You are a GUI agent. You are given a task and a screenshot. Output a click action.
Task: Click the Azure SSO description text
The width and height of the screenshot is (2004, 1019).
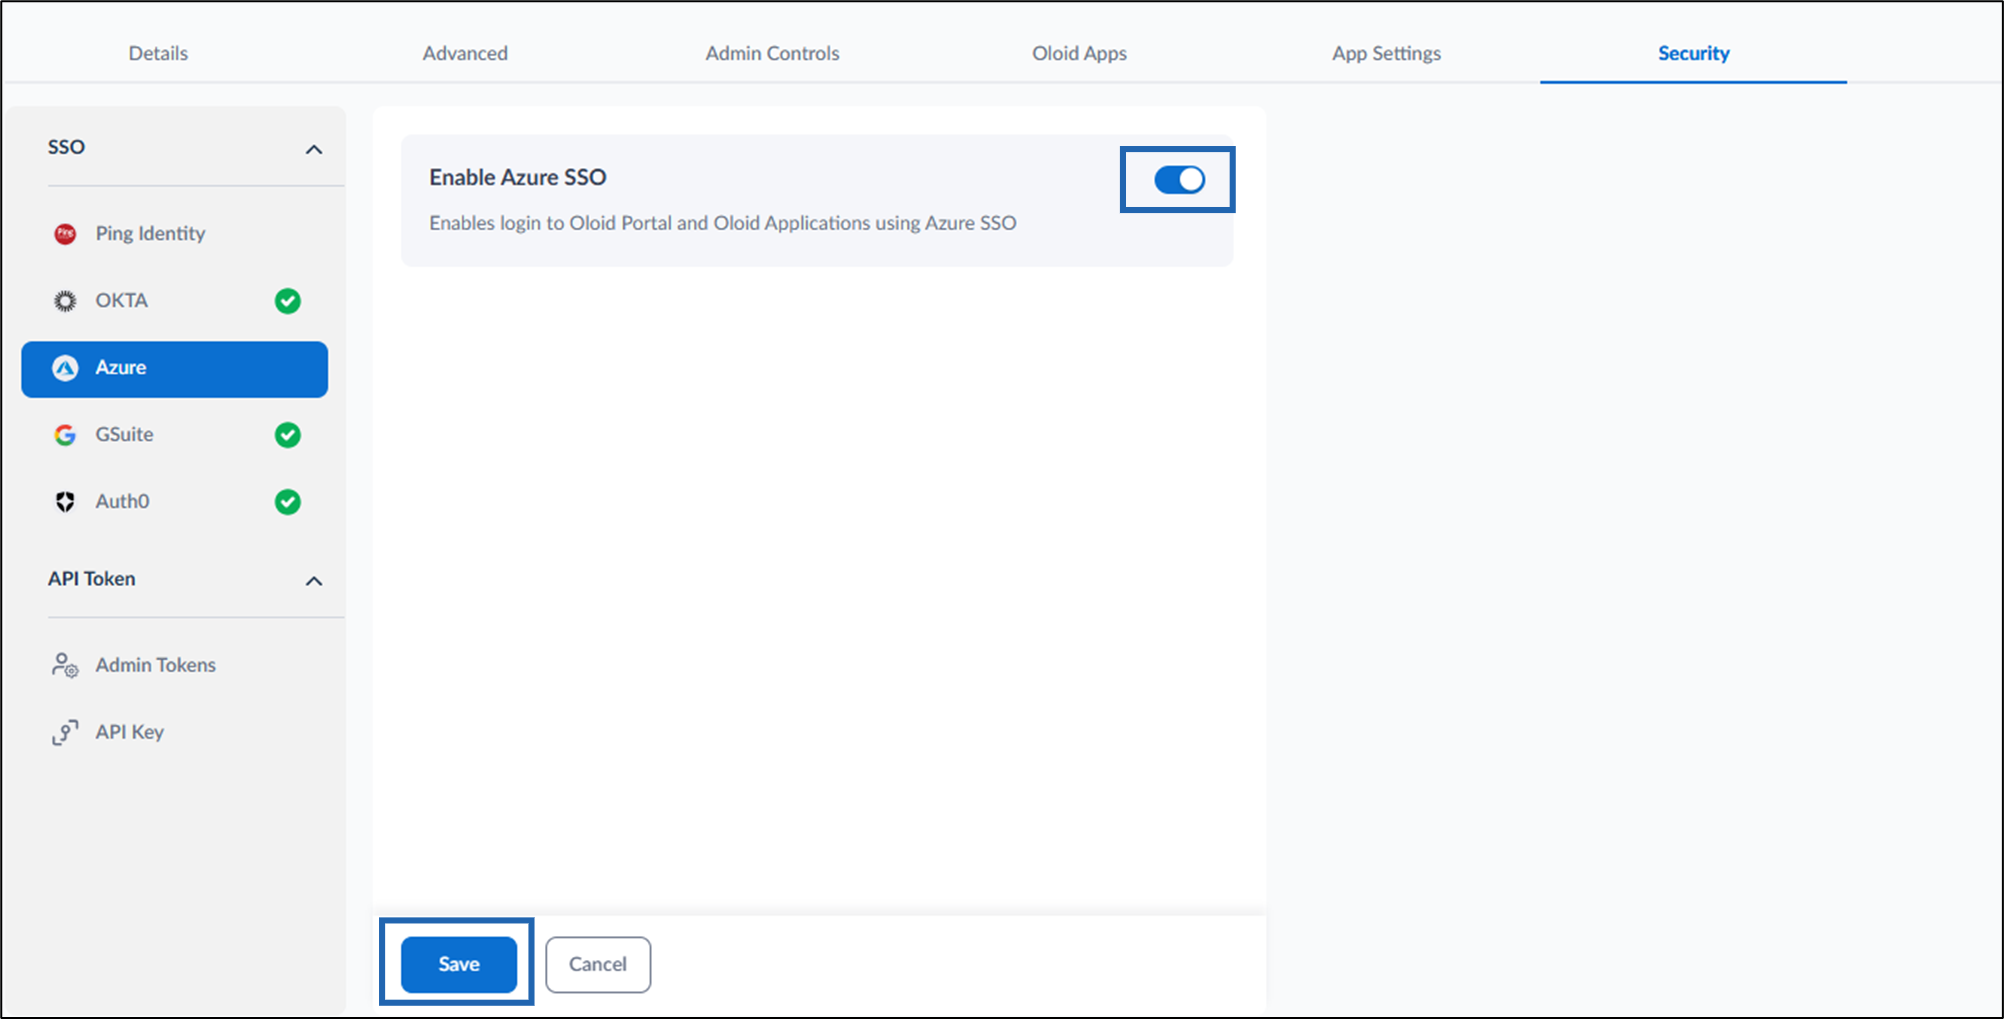723,223
